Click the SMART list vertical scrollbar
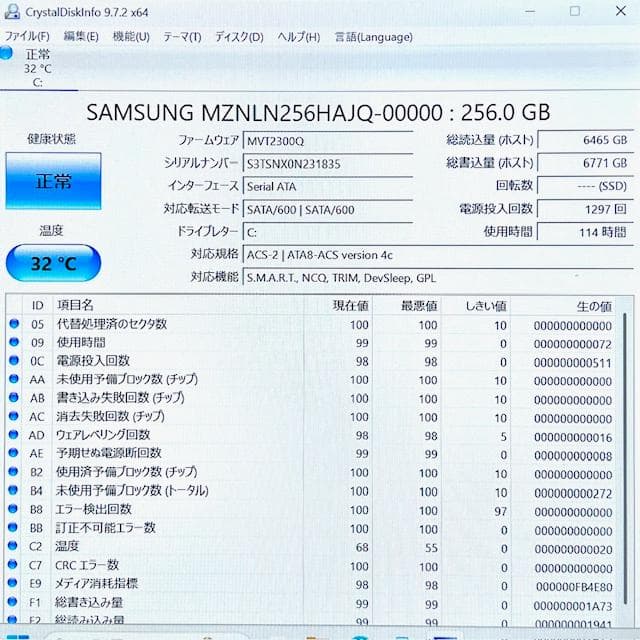The height and width of the screenshot is (640, 640). (624, 459)
